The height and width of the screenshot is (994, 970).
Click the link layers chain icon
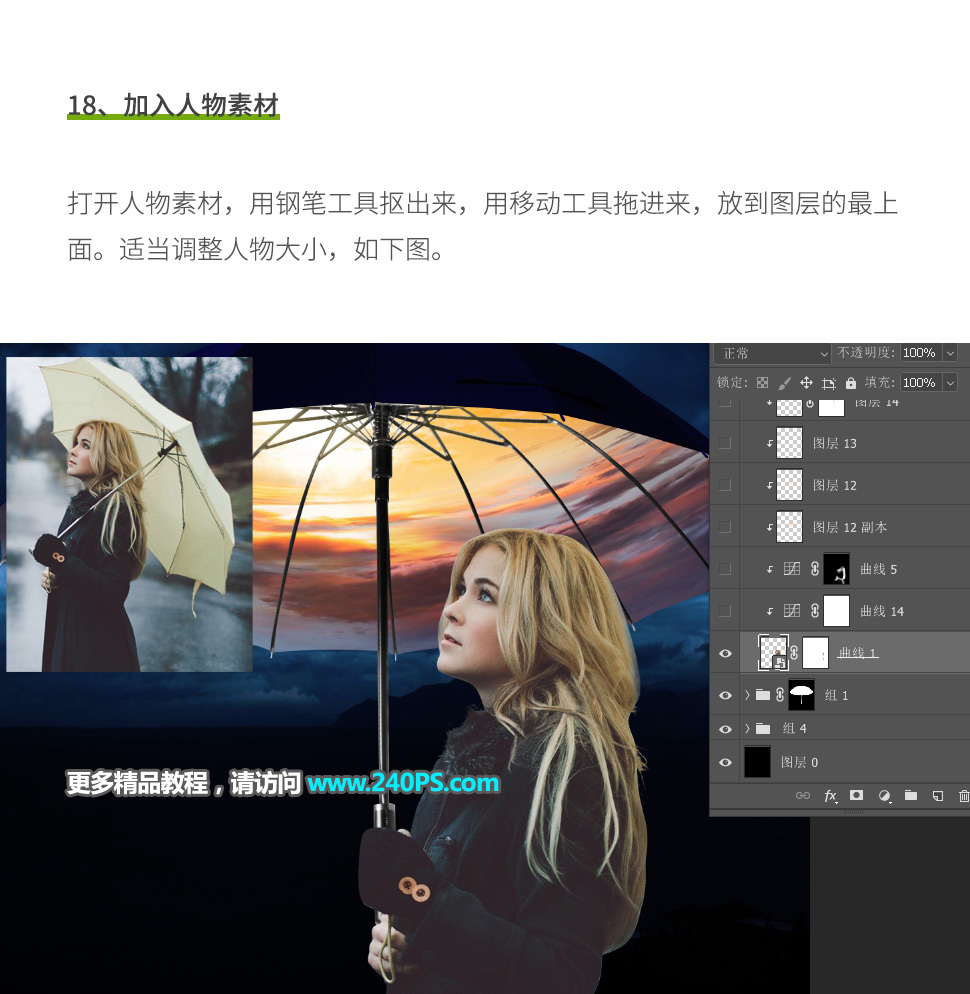pos(803,795)
